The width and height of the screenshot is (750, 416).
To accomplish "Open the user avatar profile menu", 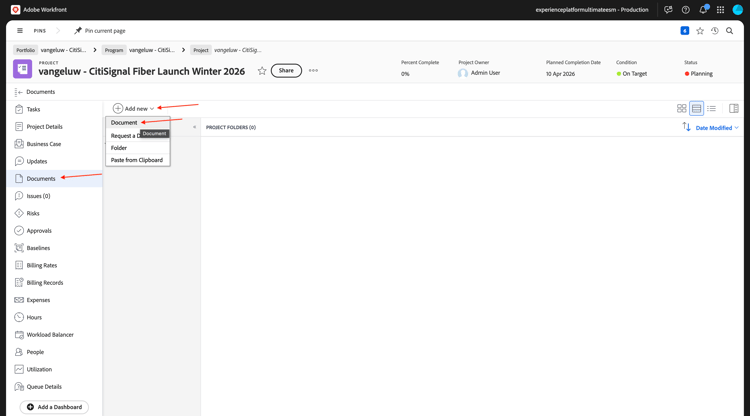I will [738, 10].
